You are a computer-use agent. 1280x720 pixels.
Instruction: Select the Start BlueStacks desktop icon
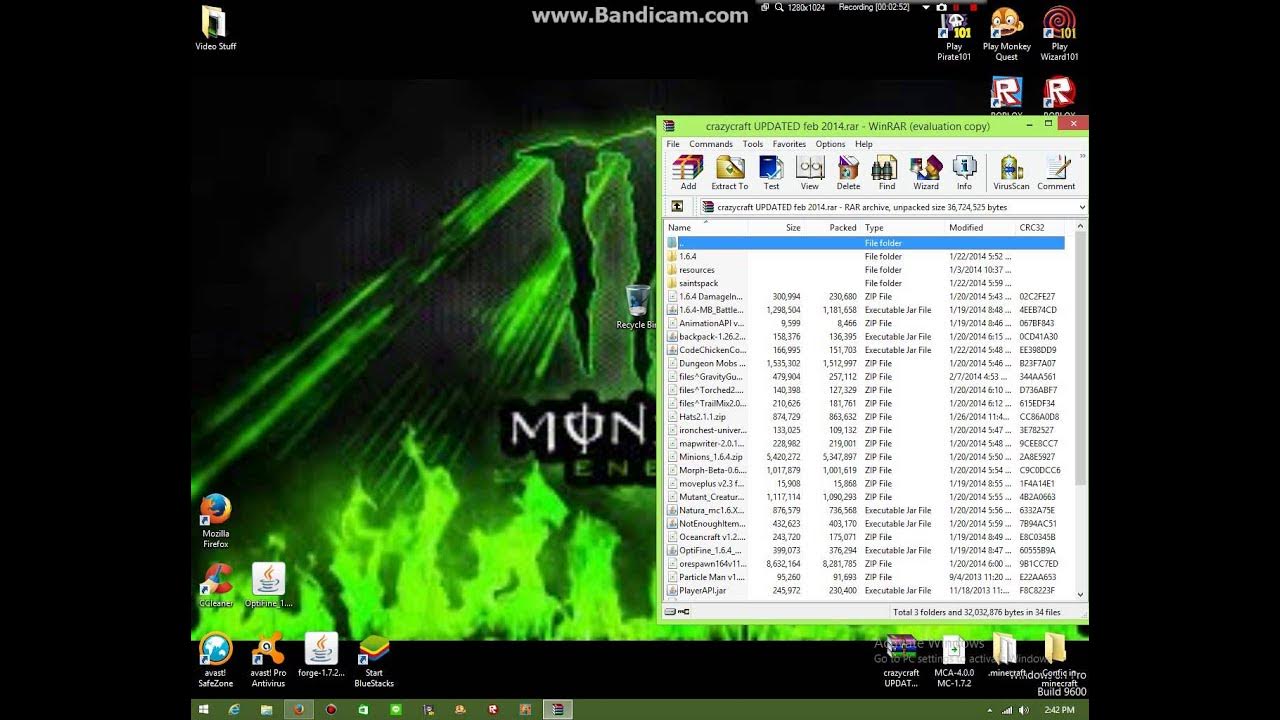[x=374, y=661]
